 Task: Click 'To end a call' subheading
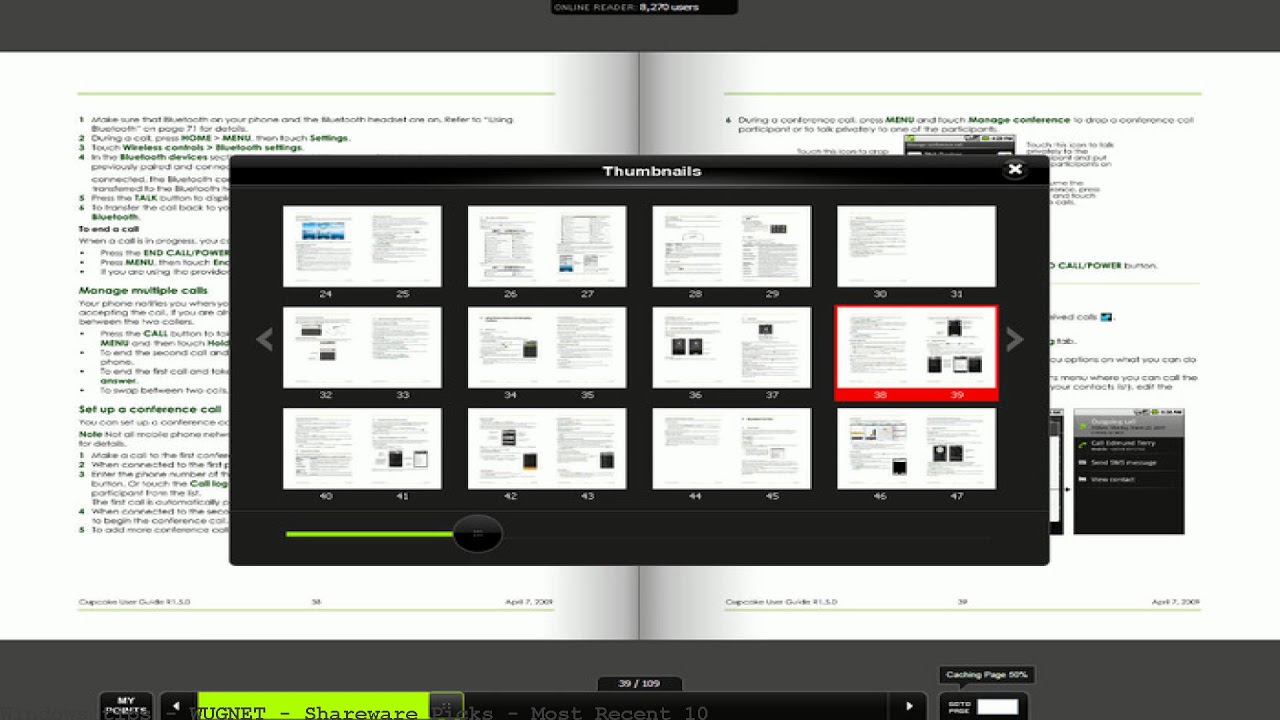point(108,229)
